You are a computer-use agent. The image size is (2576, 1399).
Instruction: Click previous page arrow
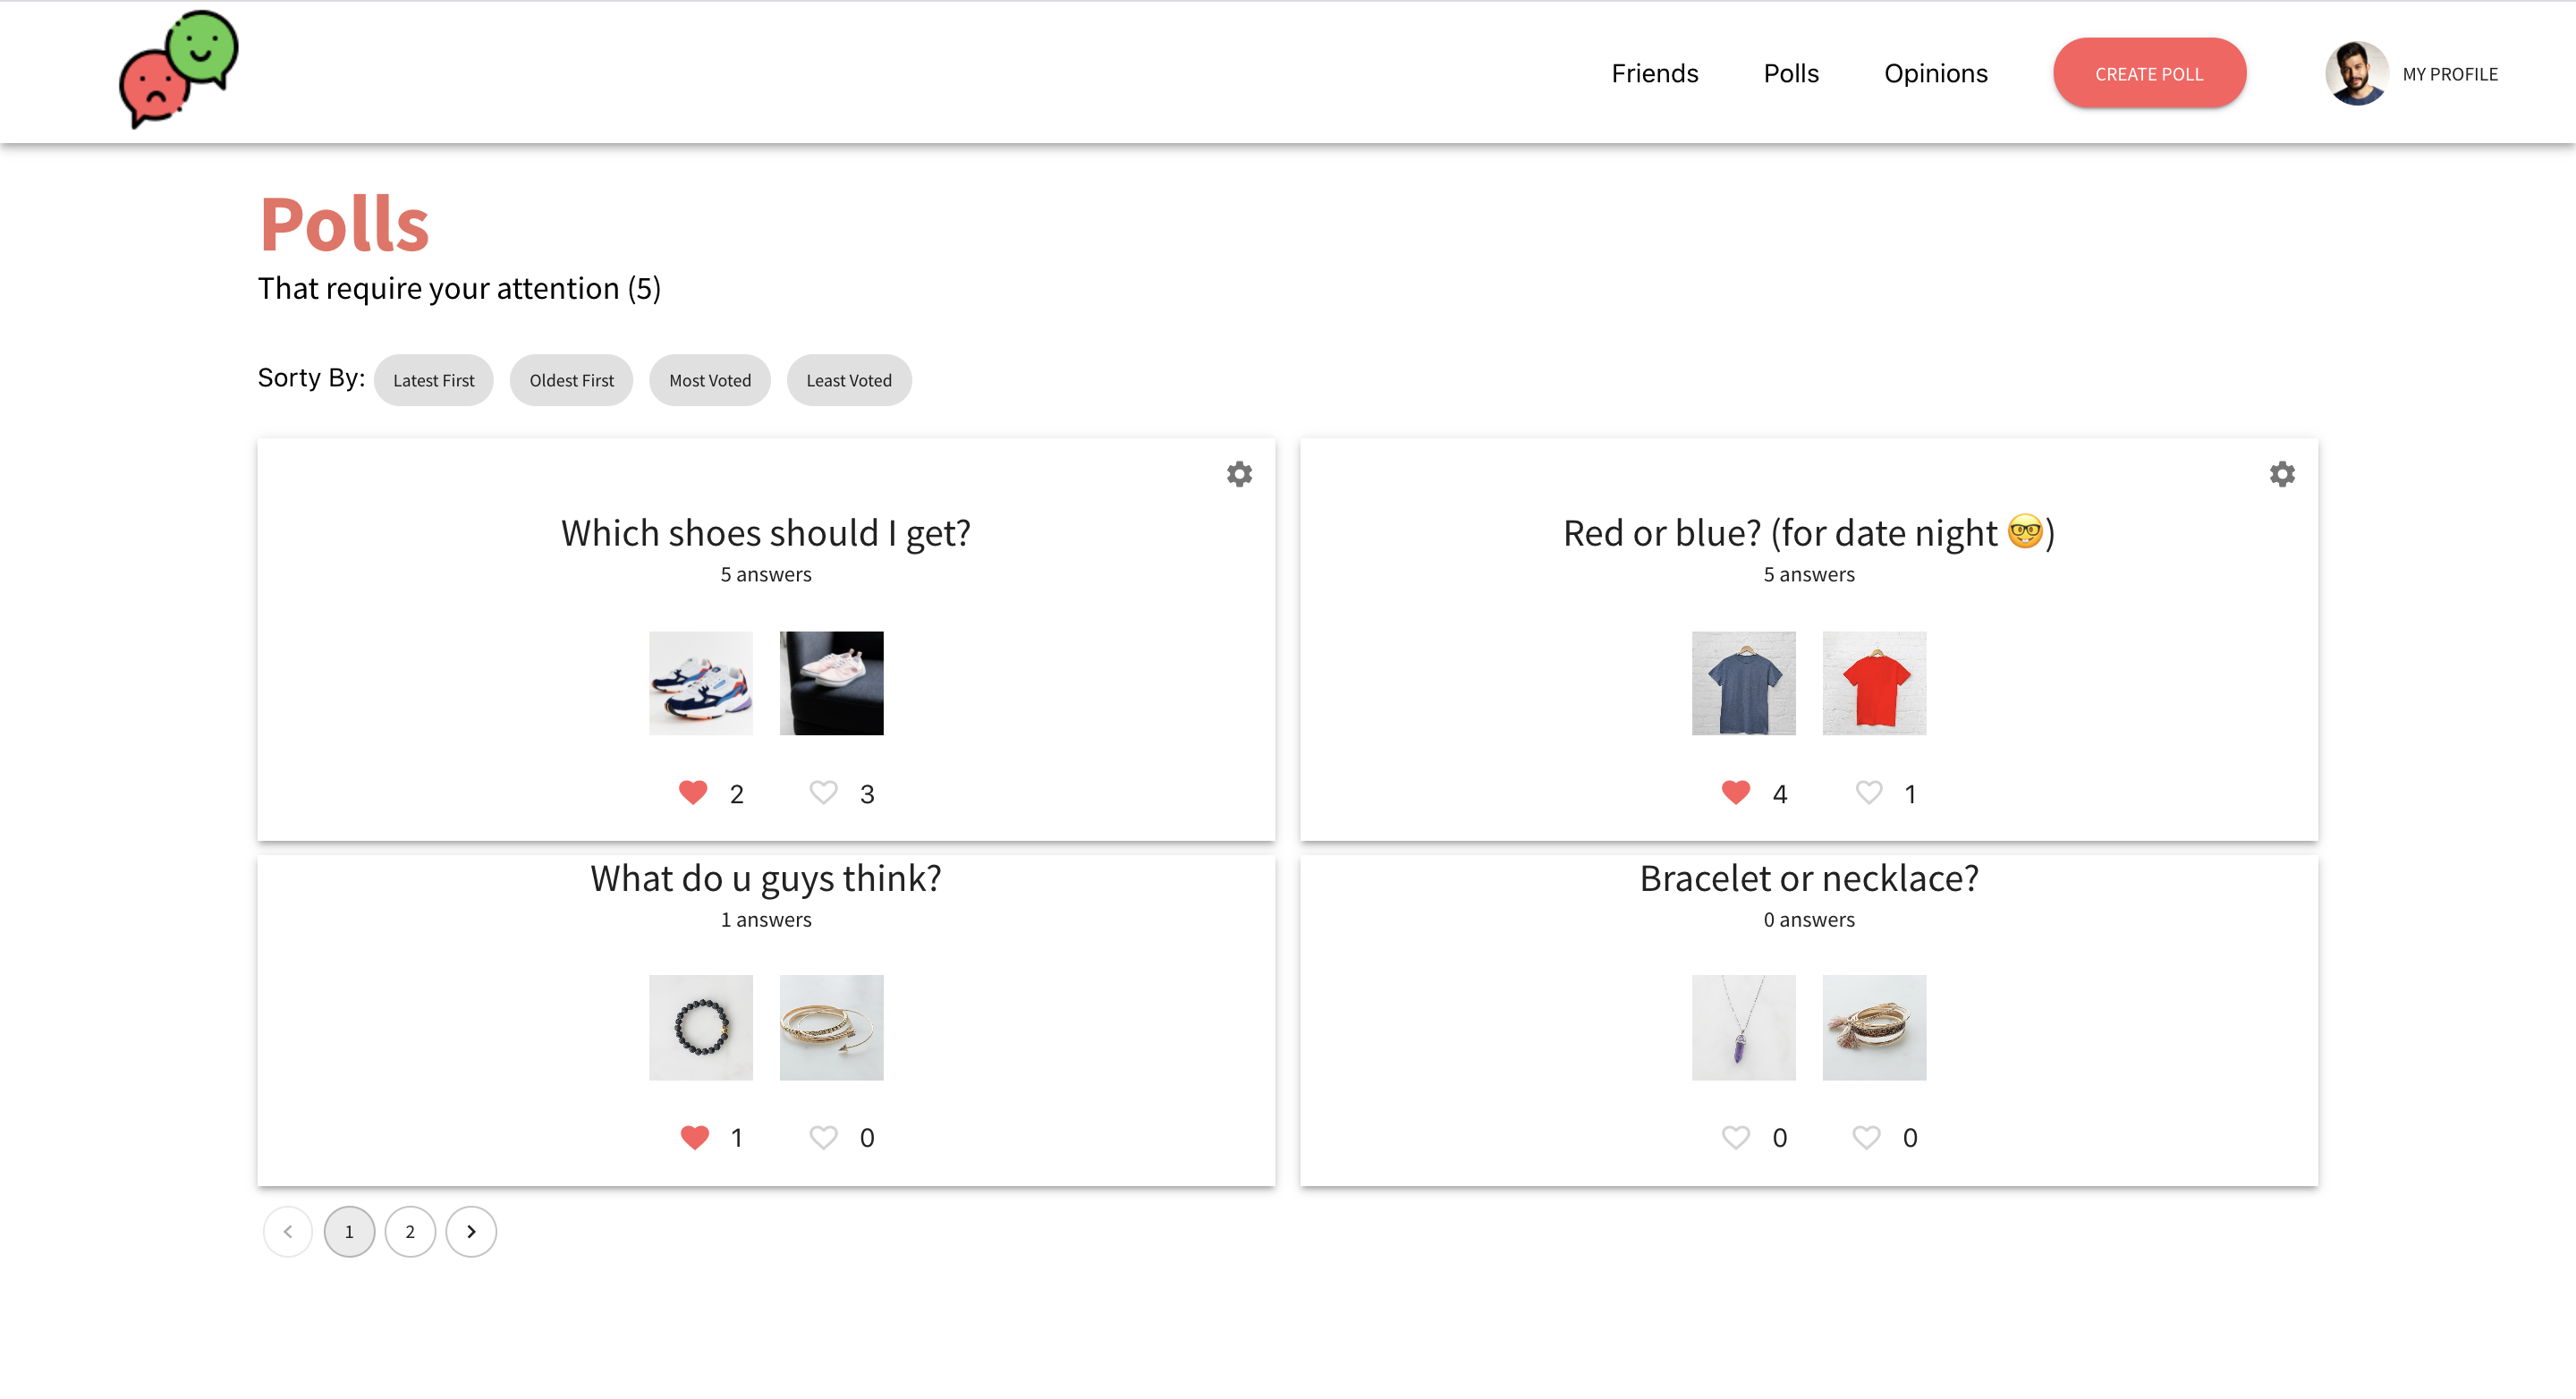(x=288, y=1231)
